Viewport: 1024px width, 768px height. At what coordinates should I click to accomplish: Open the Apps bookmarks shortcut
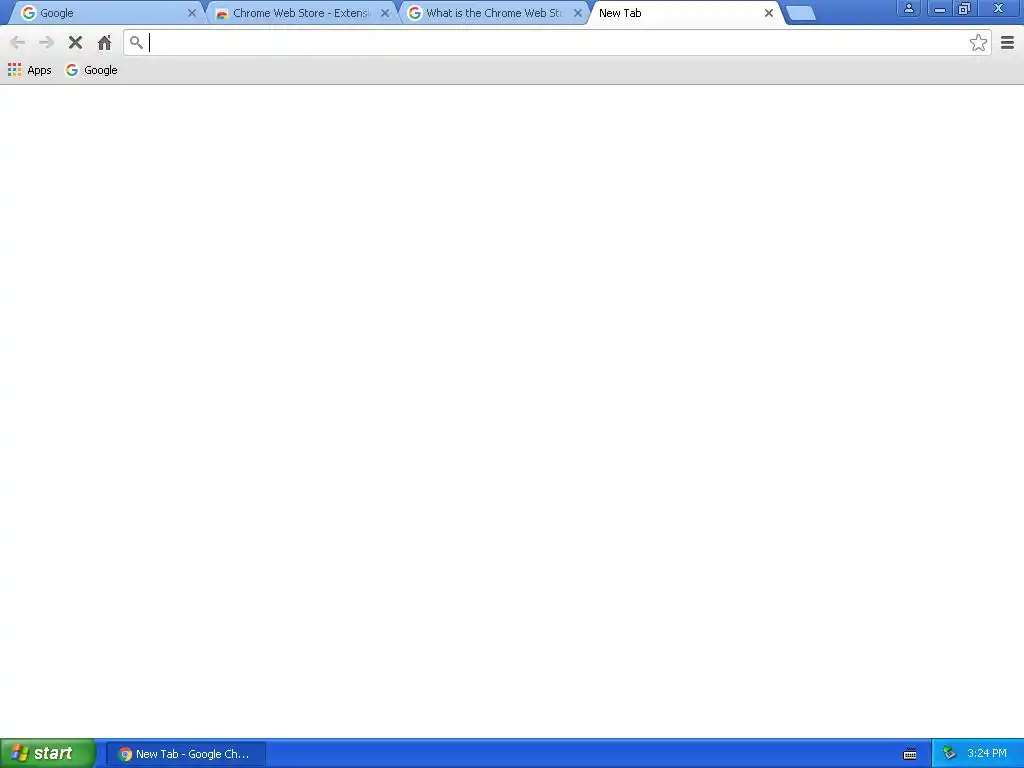pyautogui.click(x=29, y=70)
